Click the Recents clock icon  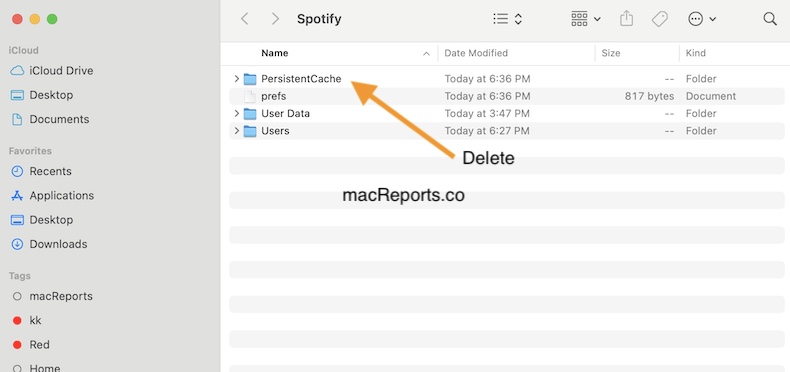click(17, 171)
